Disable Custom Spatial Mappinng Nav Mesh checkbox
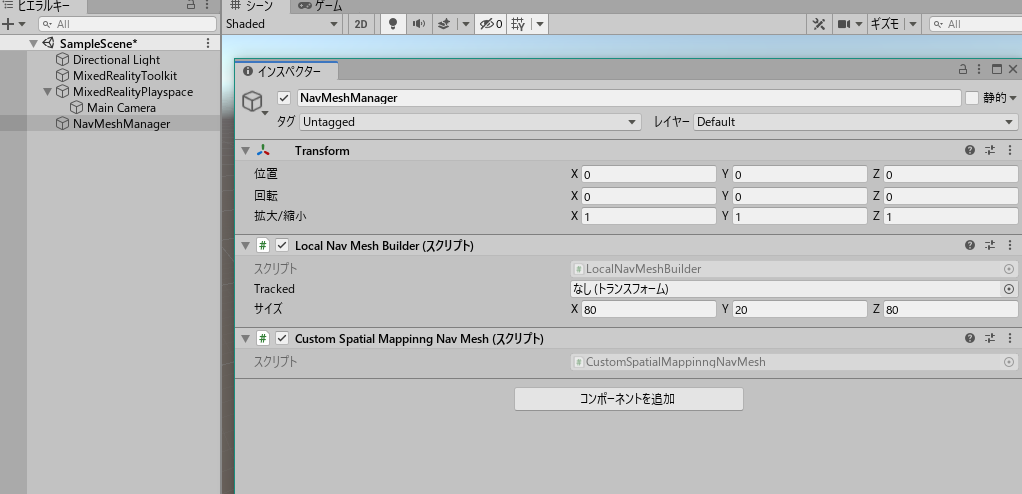 (x=282, y=338)
